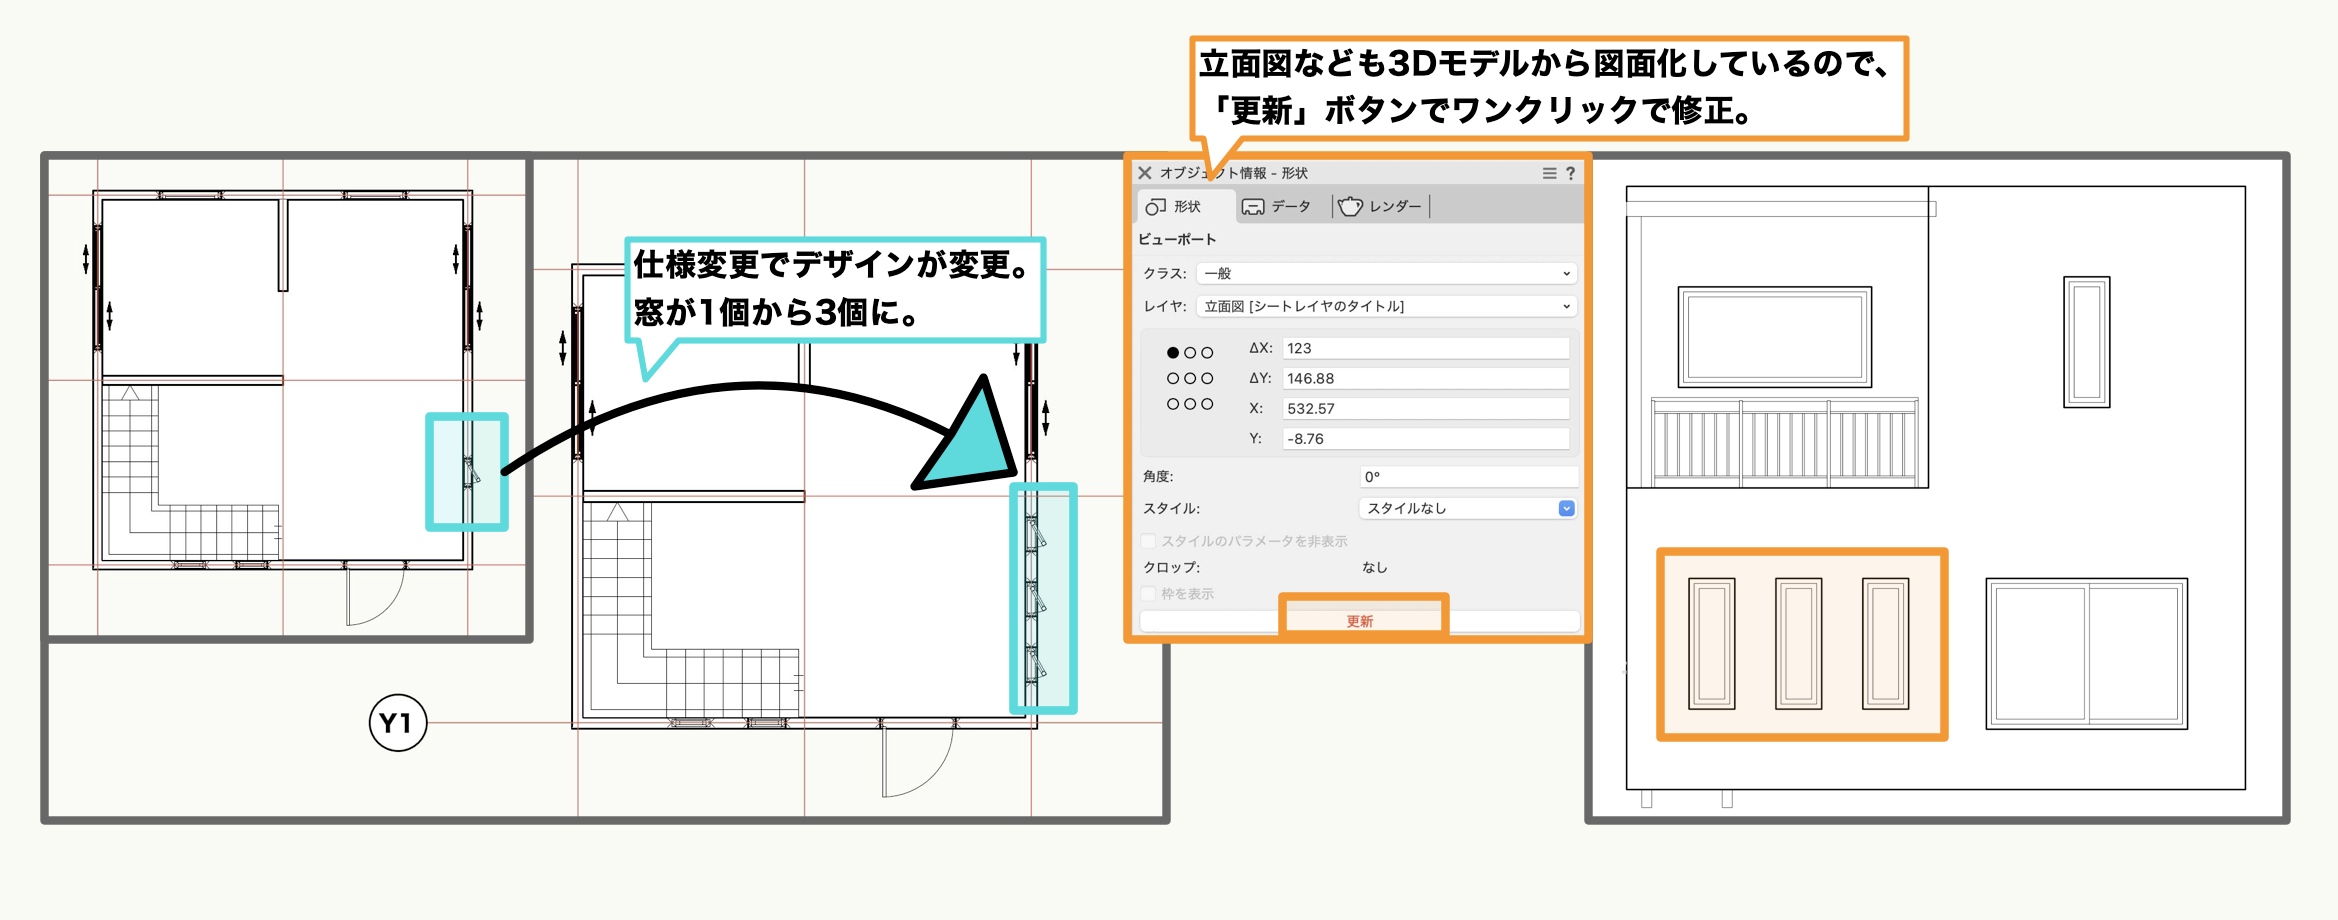Screen dimensions: 2338x920
Task: Choose the center anchor point radio
Action: (1190, 379)
